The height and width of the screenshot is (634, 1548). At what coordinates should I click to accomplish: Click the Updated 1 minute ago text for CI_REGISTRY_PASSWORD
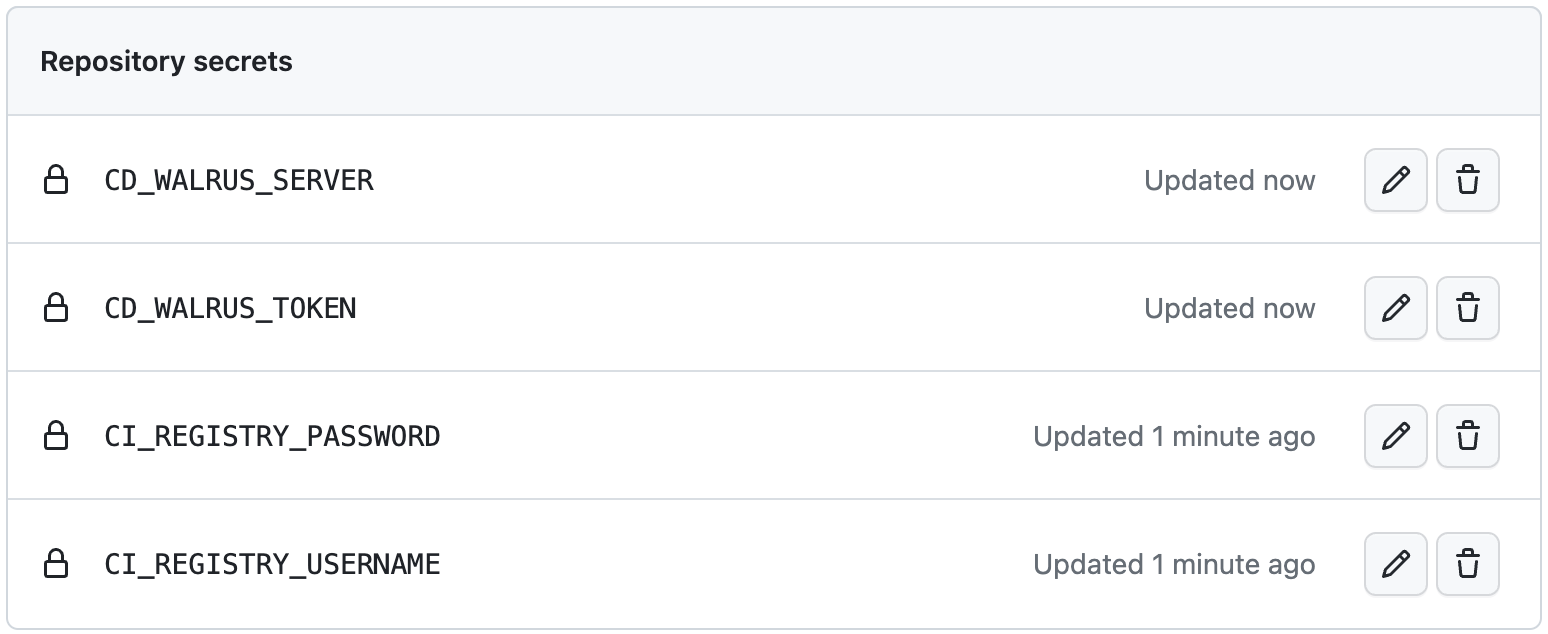pyautogui.click(x=1173, y=436)
